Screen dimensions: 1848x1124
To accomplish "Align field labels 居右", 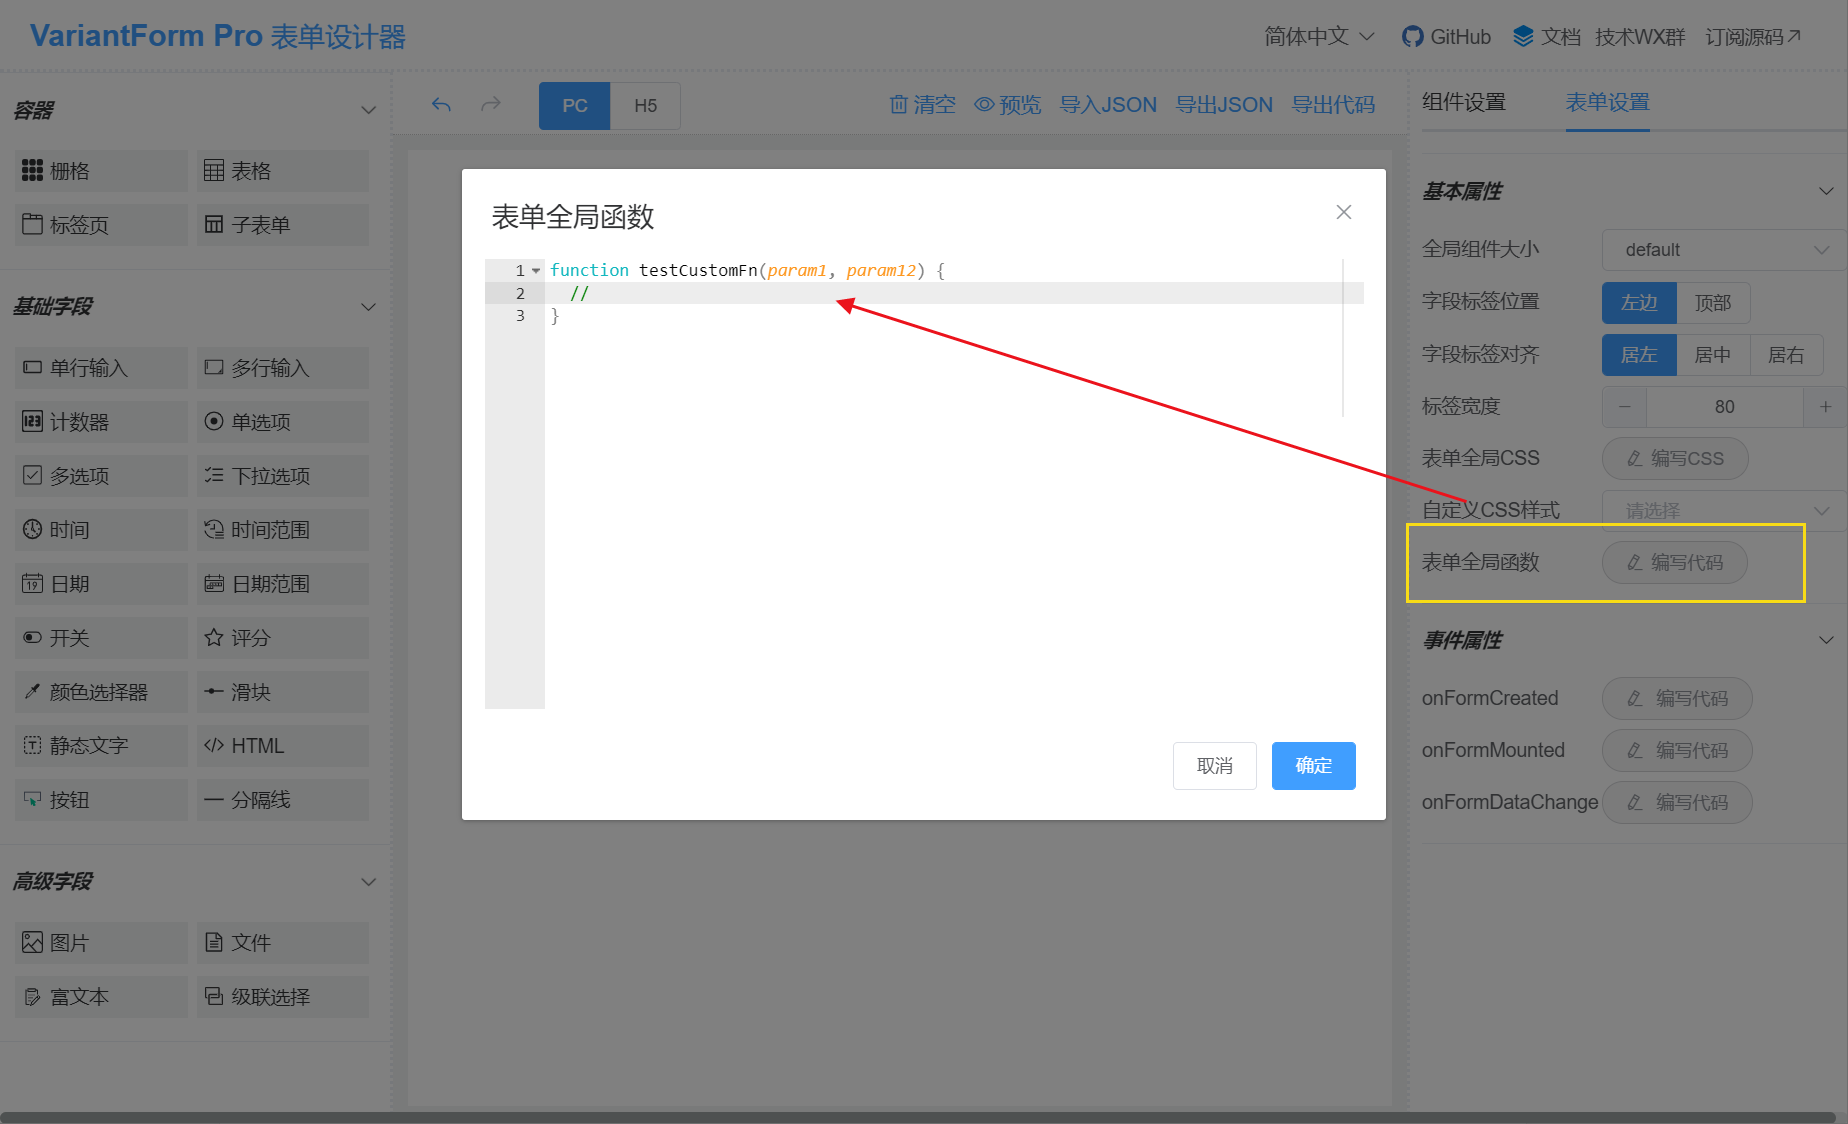I will pyautogui.click(x=1786, y=355).
